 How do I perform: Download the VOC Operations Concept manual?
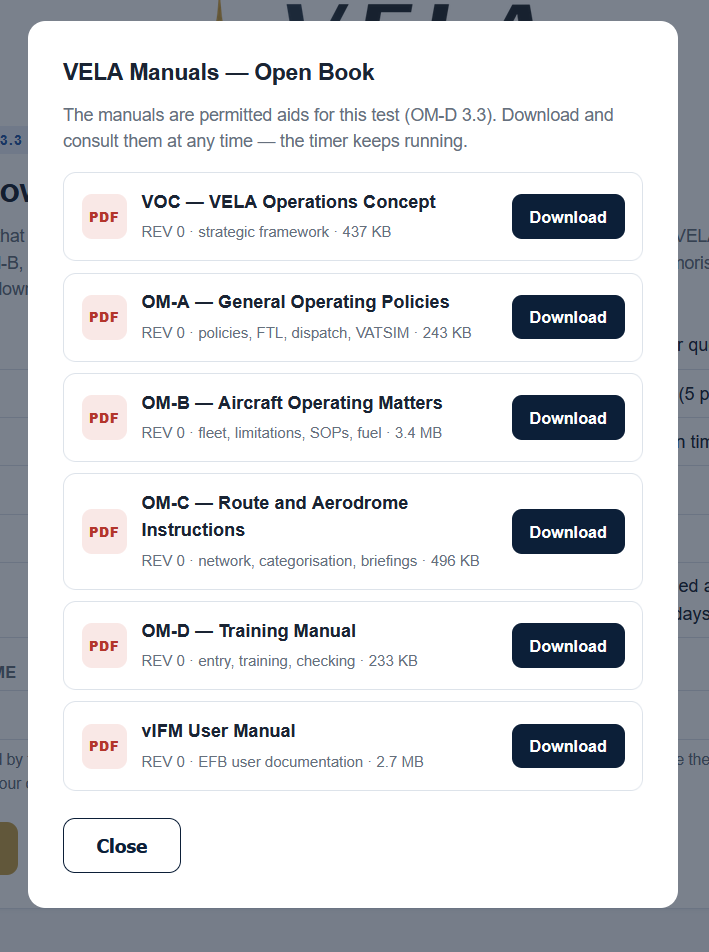click(568, 217)
